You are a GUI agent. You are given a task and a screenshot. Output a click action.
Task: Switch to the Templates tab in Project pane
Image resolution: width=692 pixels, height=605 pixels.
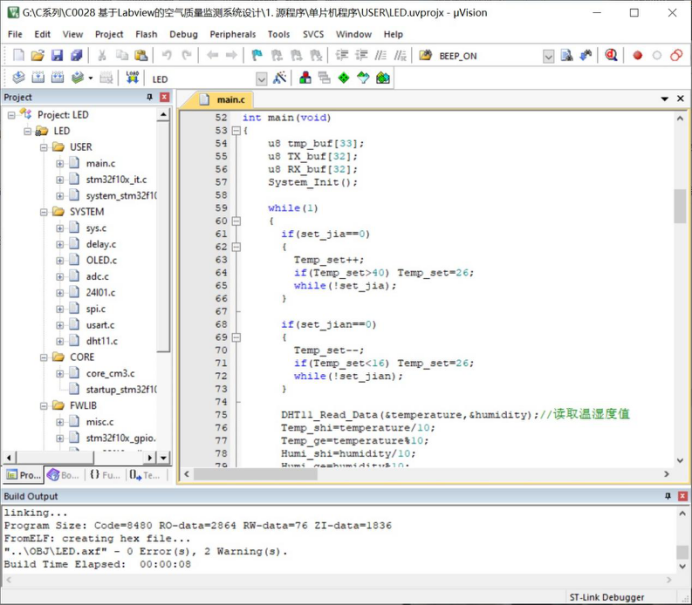(145, 475)
